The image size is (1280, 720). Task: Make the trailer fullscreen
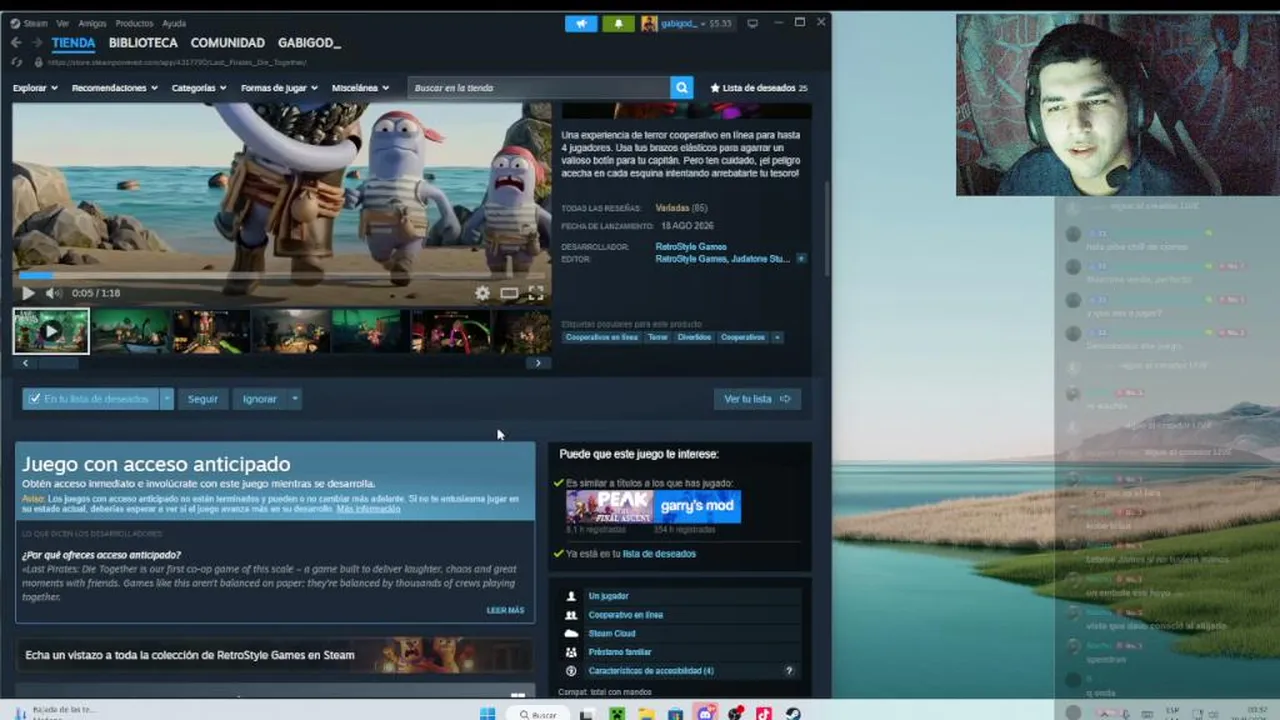[x=535, y=293]
